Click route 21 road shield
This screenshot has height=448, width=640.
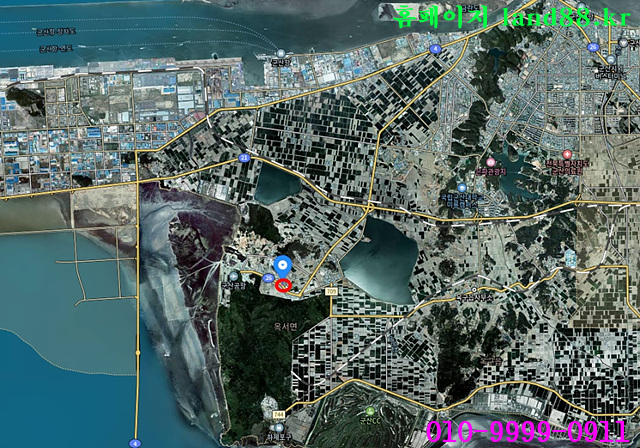click(244, 158)
